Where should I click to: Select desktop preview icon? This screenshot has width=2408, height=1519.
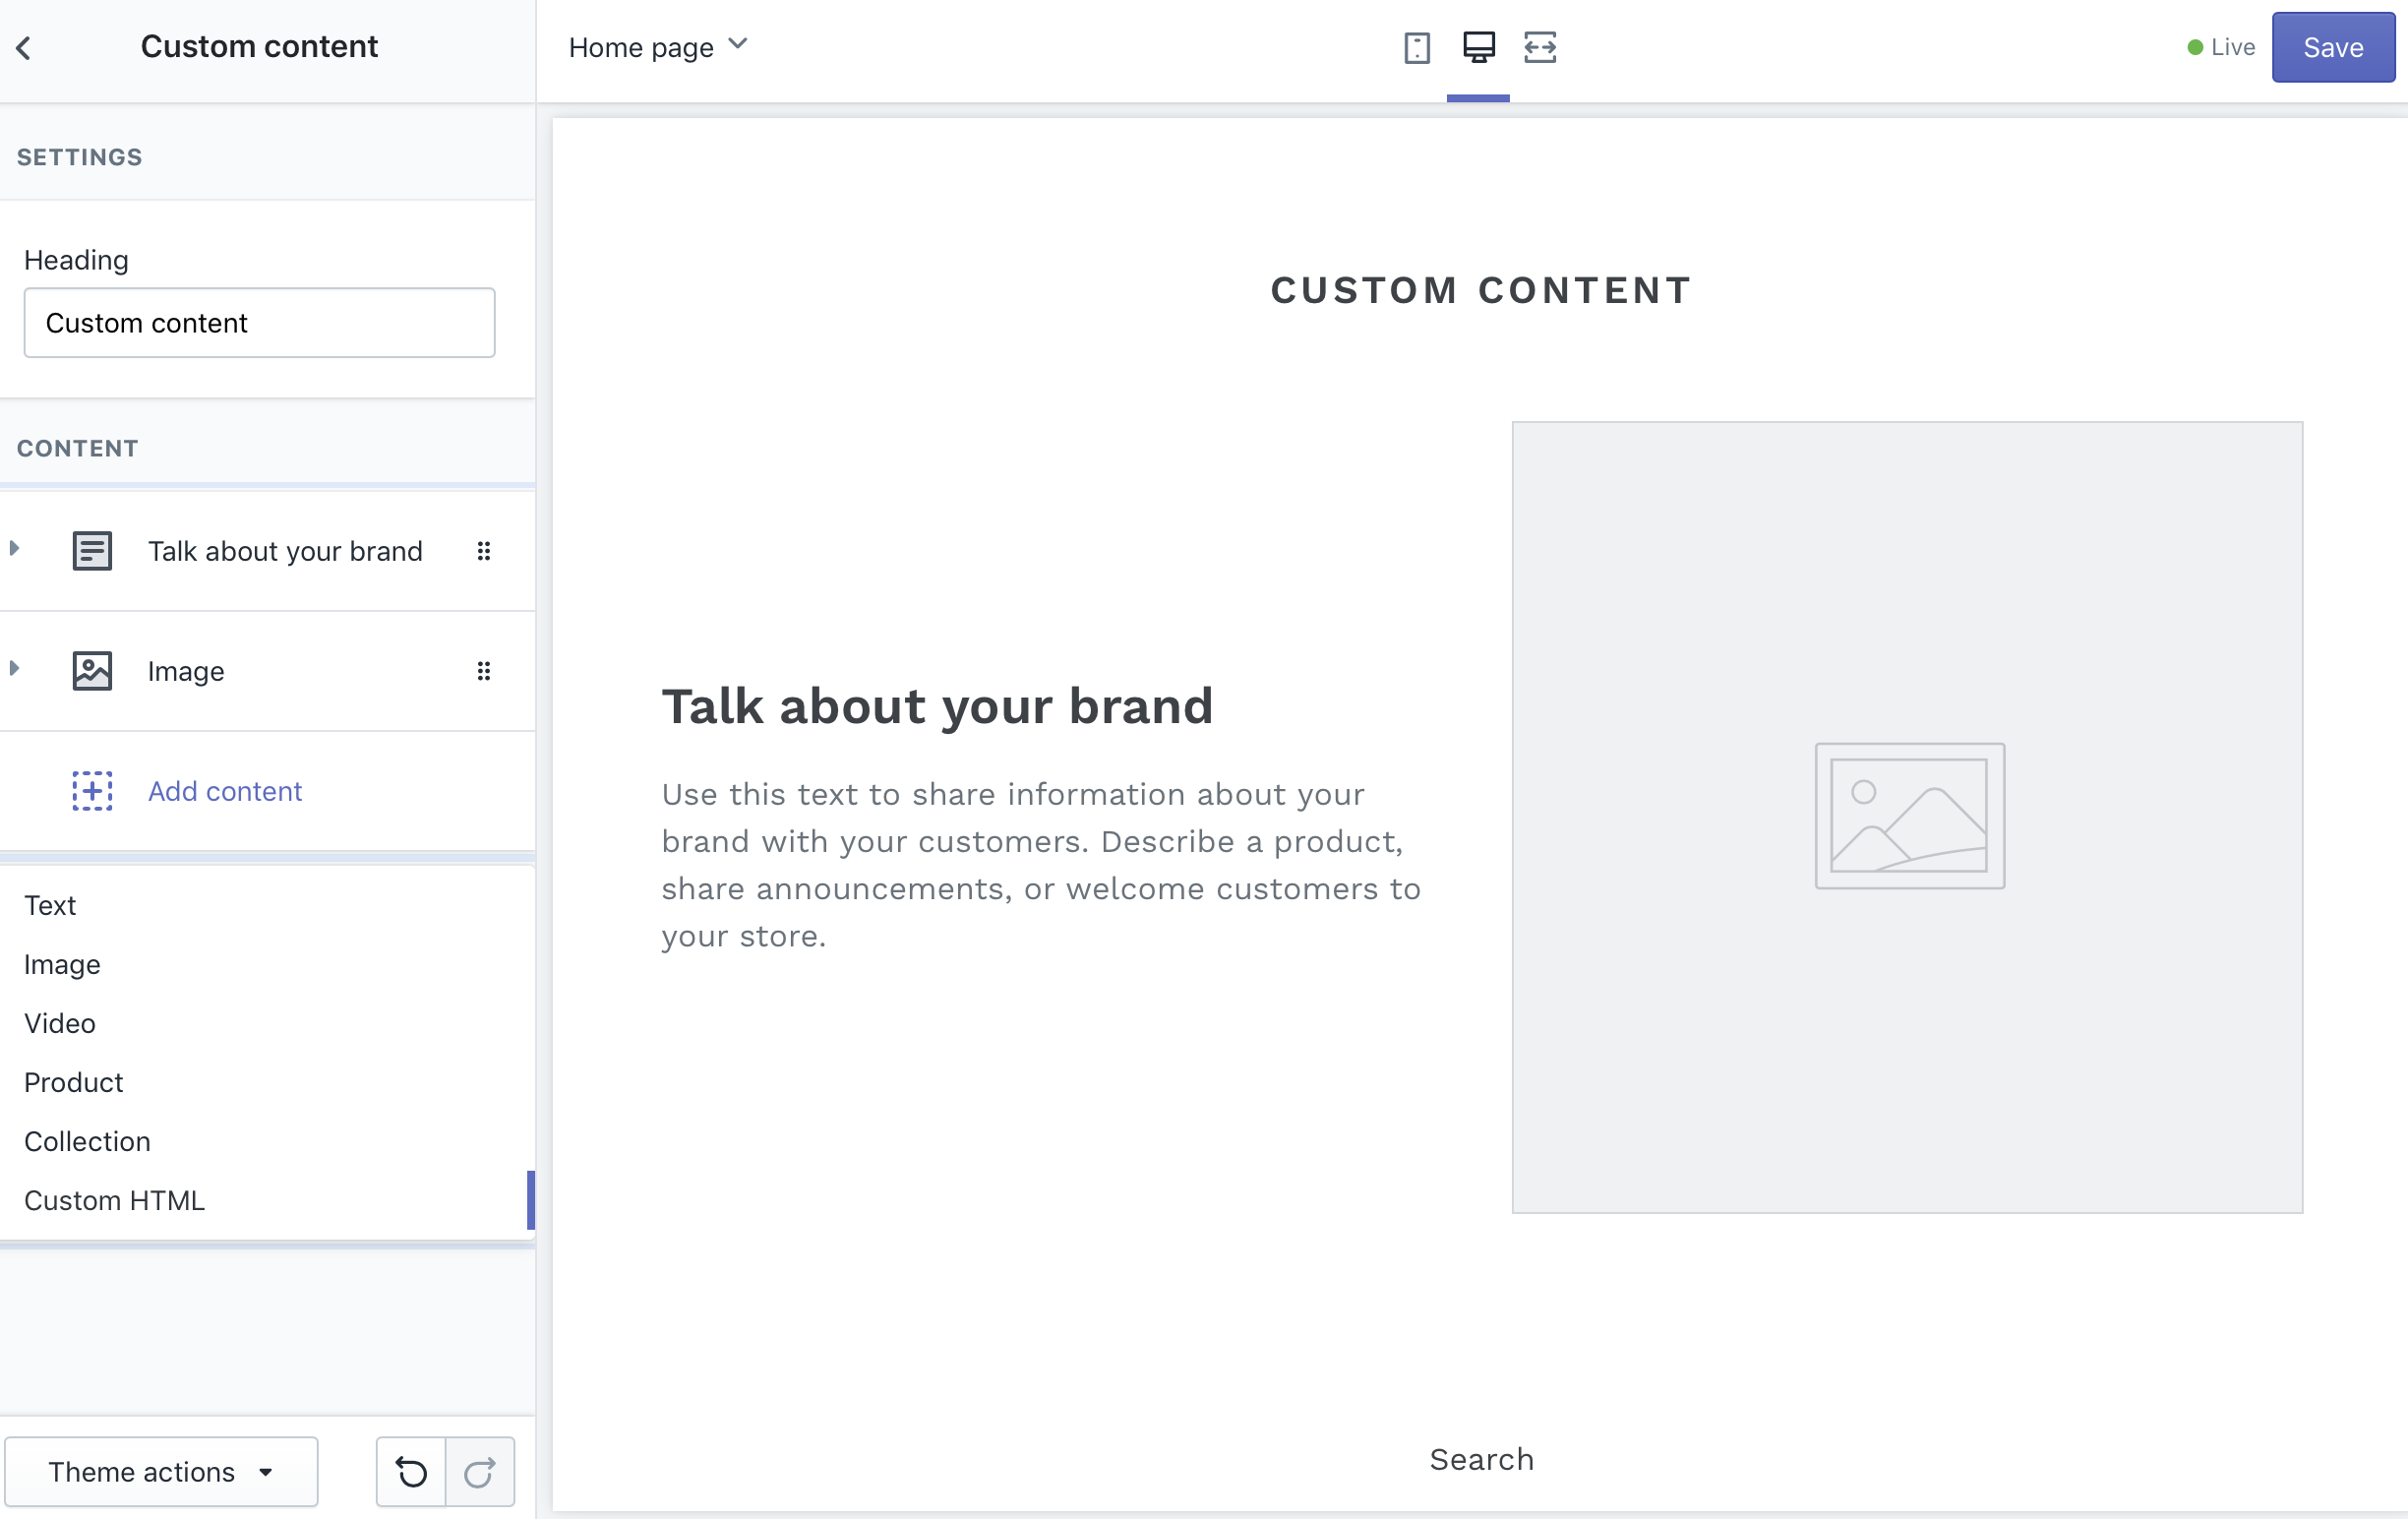point(1478,47)
